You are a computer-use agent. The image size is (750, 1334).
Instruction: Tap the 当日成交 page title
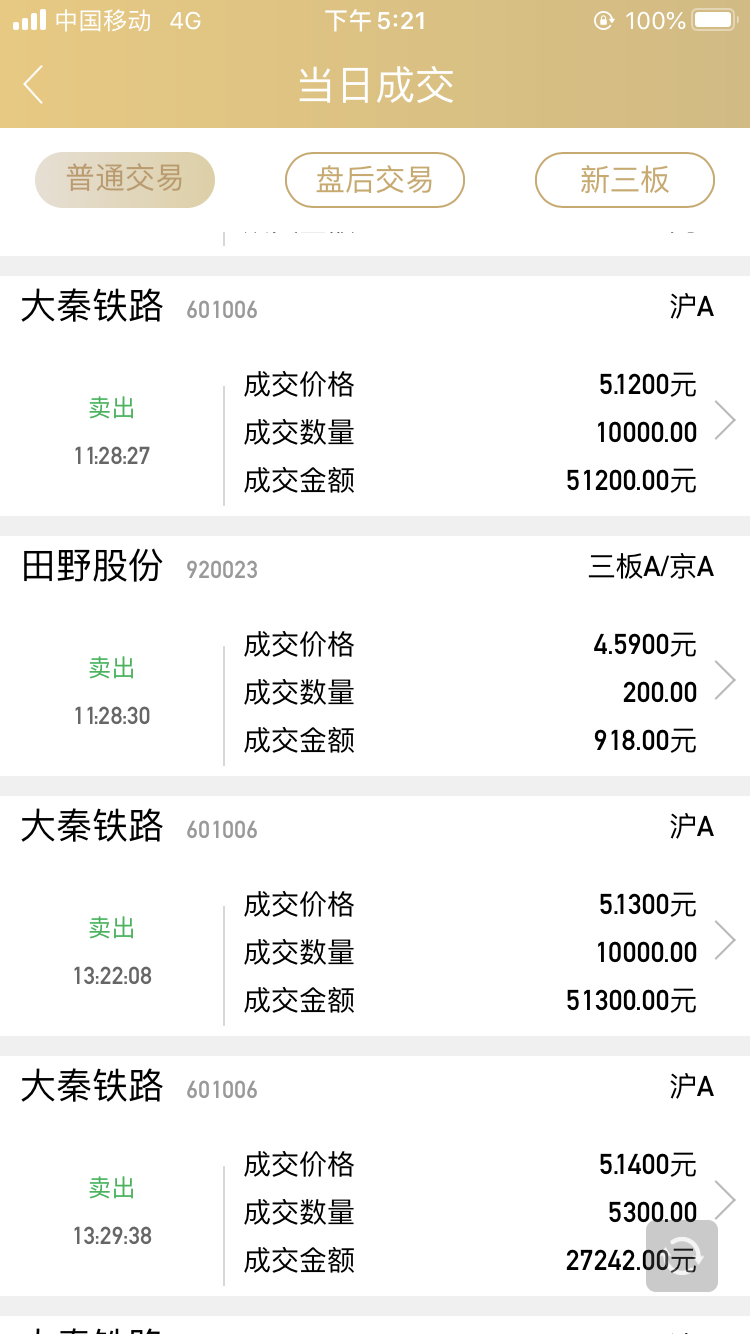pos(375,86)
